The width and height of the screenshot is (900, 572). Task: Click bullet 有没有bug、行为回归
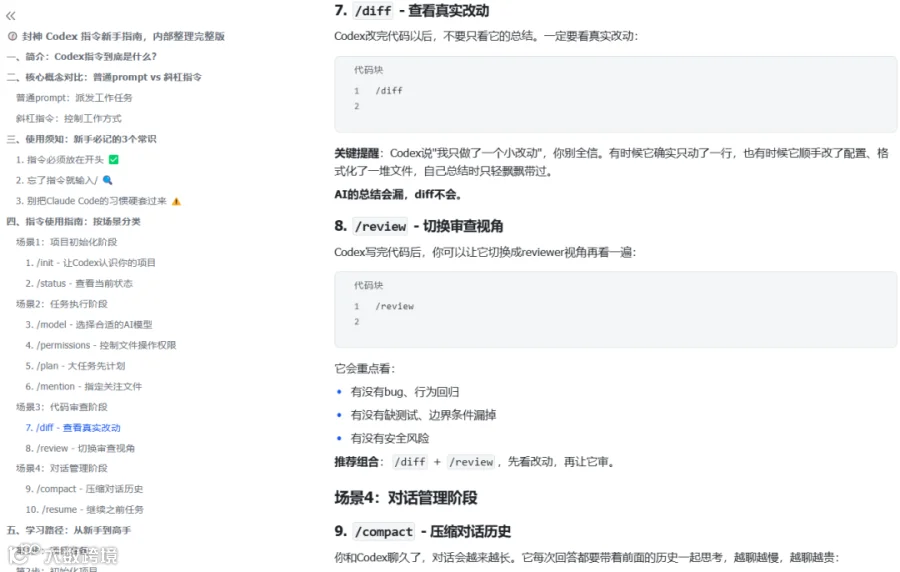[x=405, y=392]
